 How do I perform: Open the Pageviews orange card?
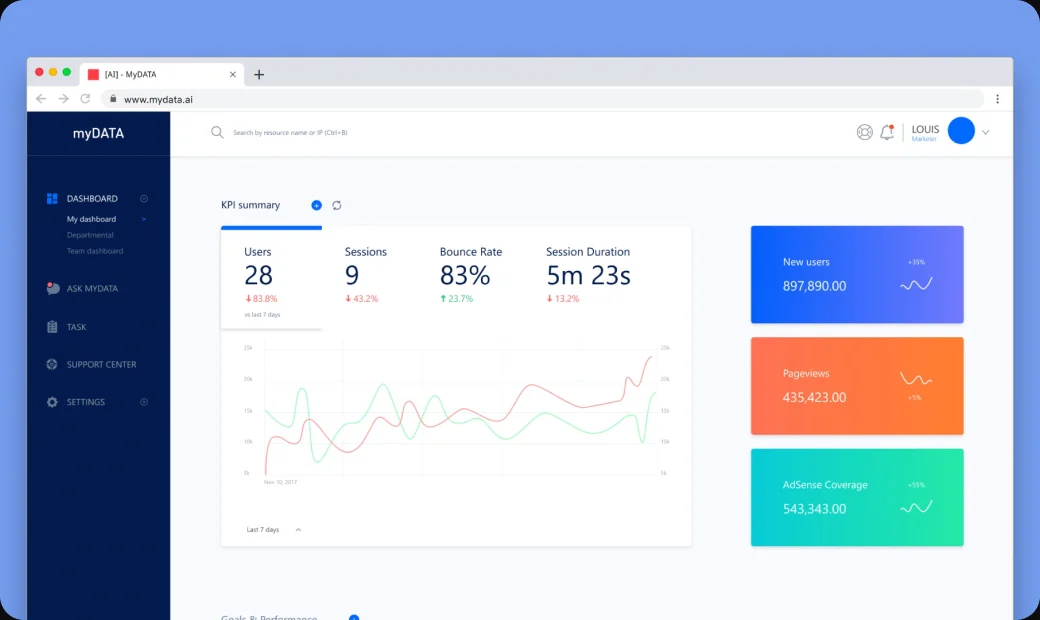tap(857, 386)
